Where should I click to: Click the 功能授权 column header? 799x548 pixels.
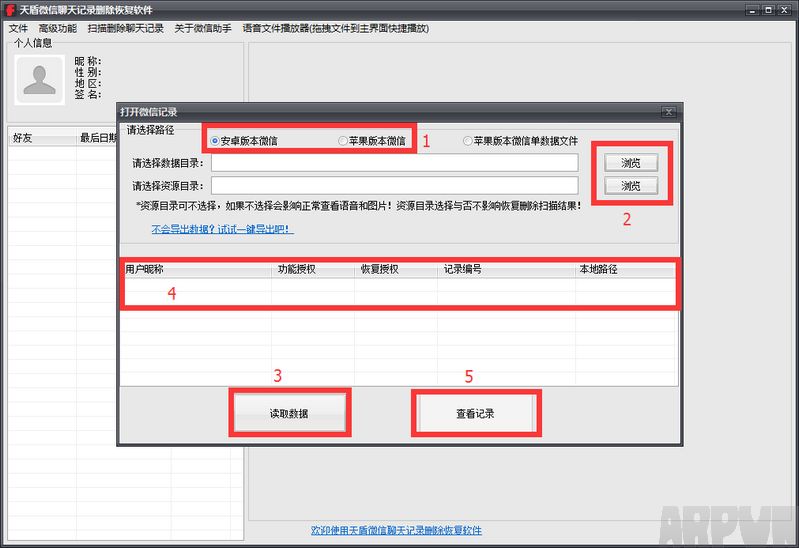pyautogui.click(x=313, y=269)
